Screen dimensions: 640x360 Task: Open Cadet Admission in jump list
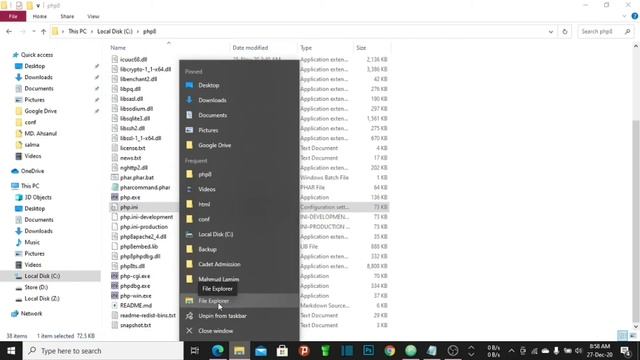(x=239, y=264)
